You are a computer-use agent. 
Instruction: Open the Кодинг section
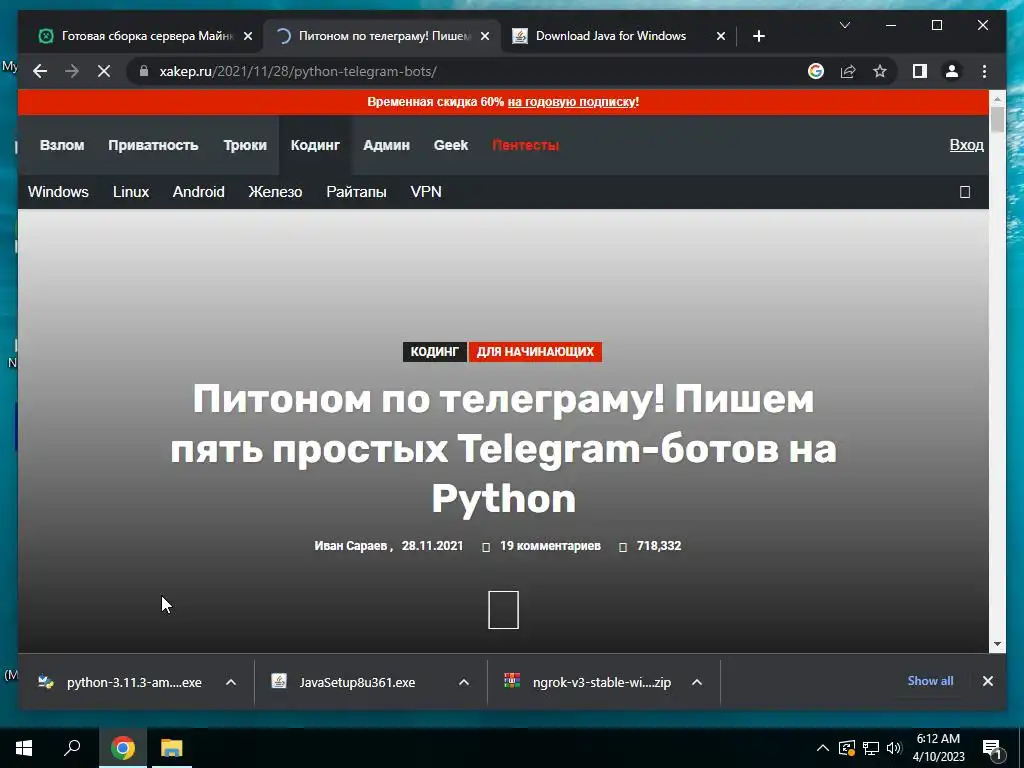pos(315,145)
